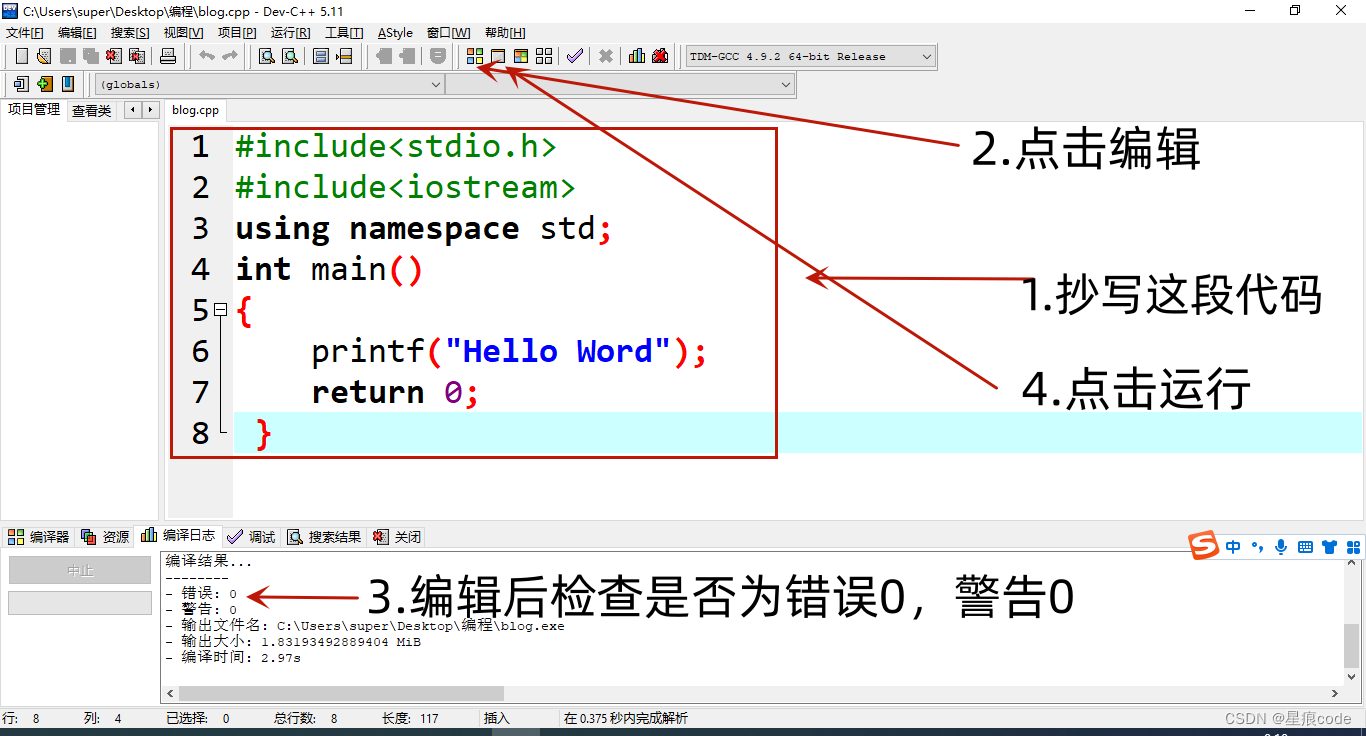Viewport: 1366px width, 736px height.
Task: Switch to the 资源 bottom tab
Action: pyautogui.click(x=106, y=537)
